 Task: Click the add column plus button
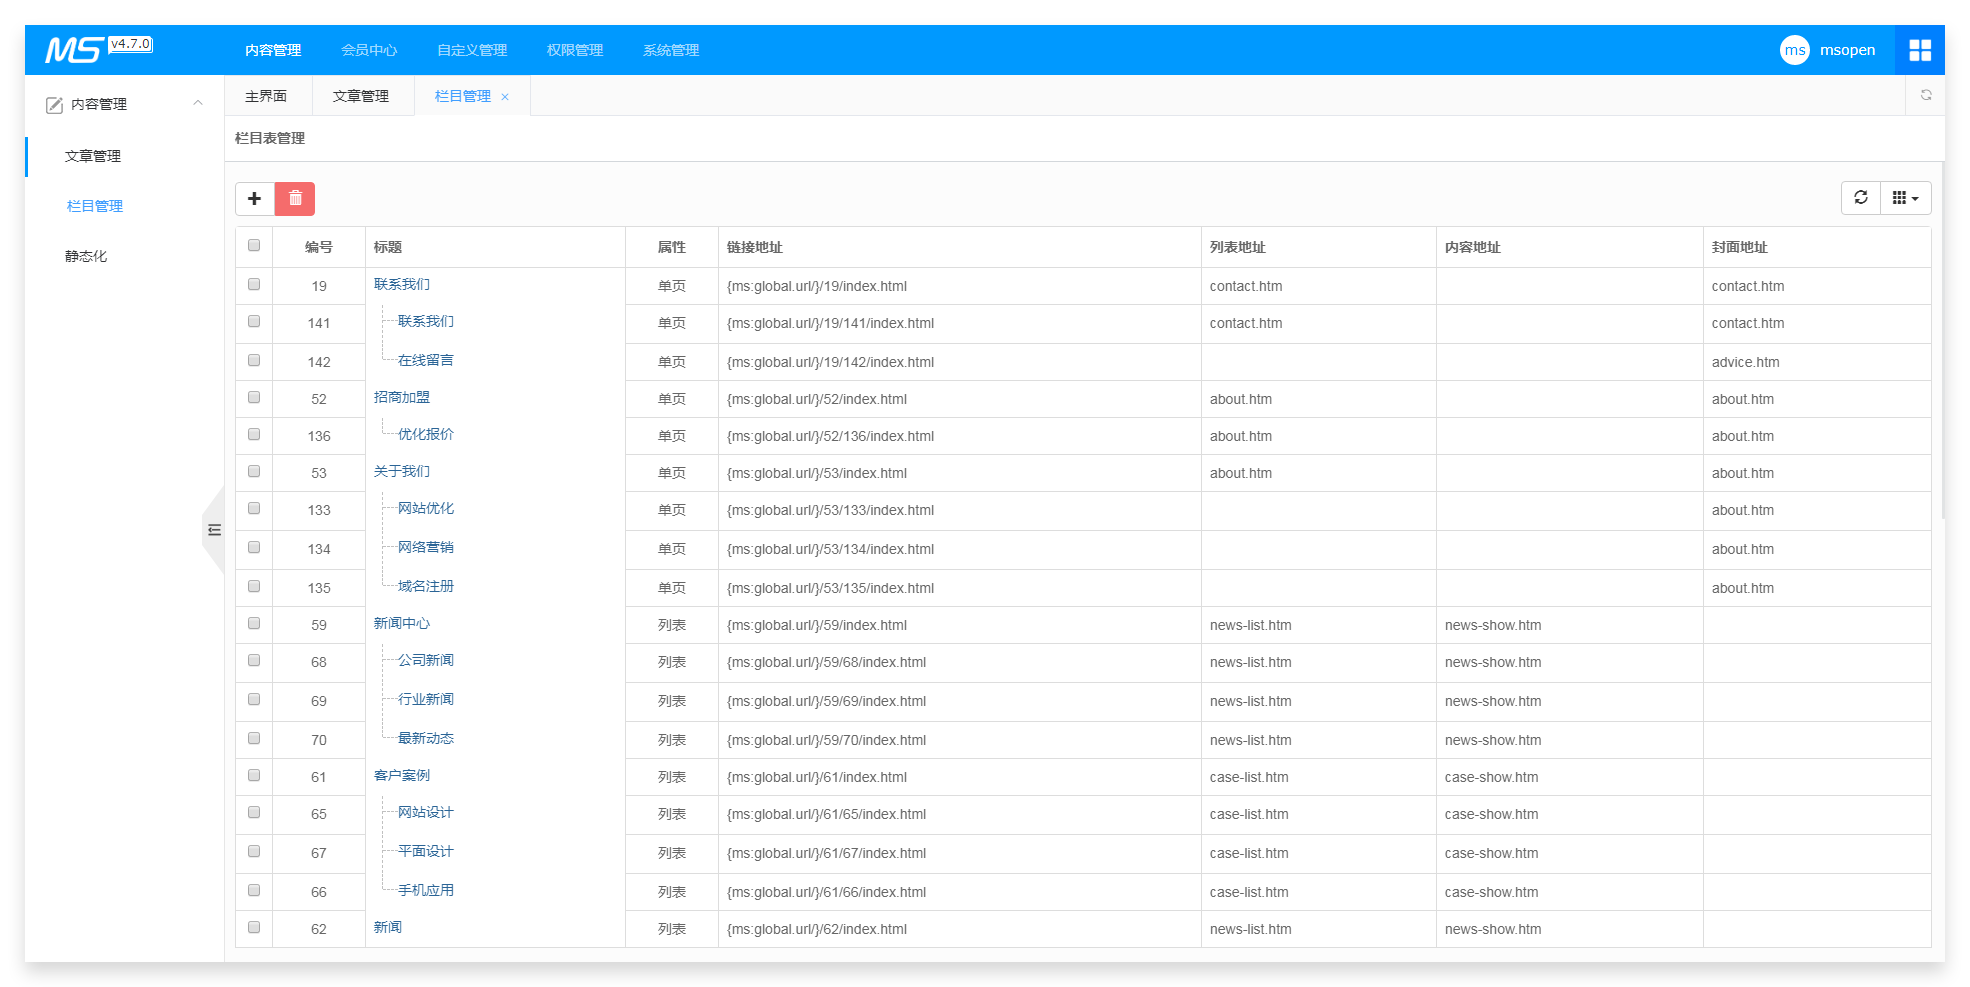(x=255, y=199)
